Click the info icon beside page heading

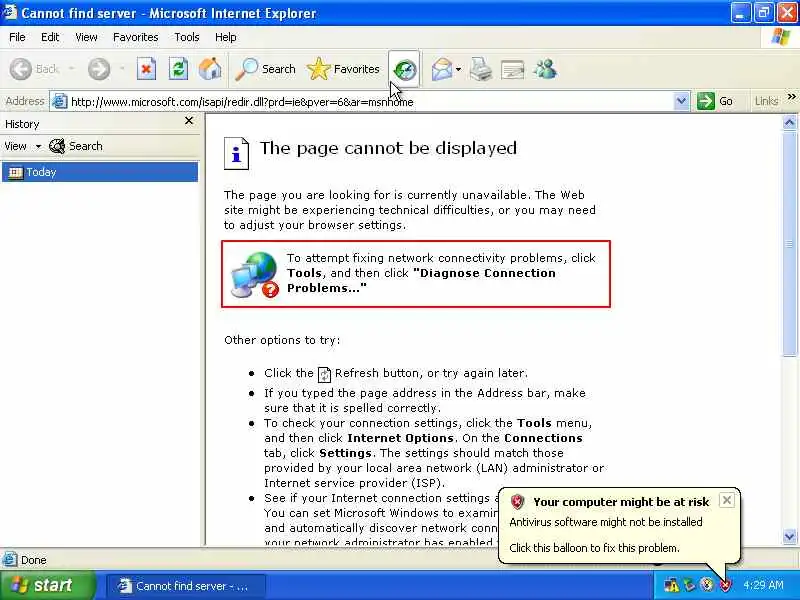[236, 153]
